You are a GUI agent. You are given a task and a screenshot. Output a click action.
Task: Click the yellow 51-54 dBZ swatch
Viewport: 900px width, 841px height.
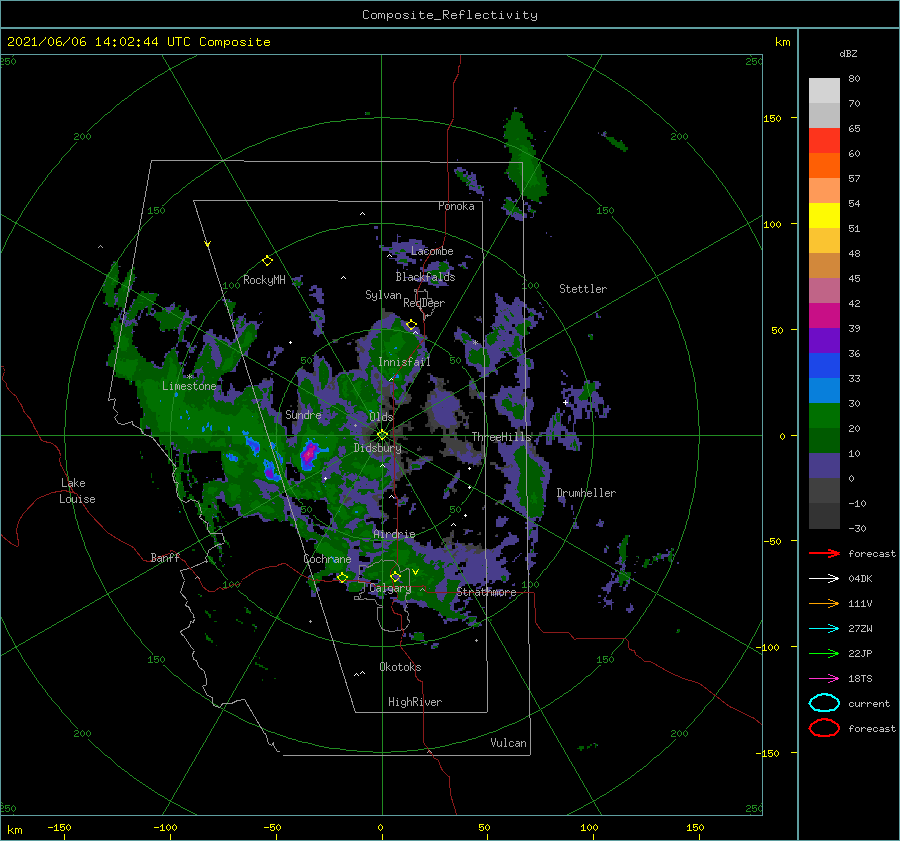[824, 216]
